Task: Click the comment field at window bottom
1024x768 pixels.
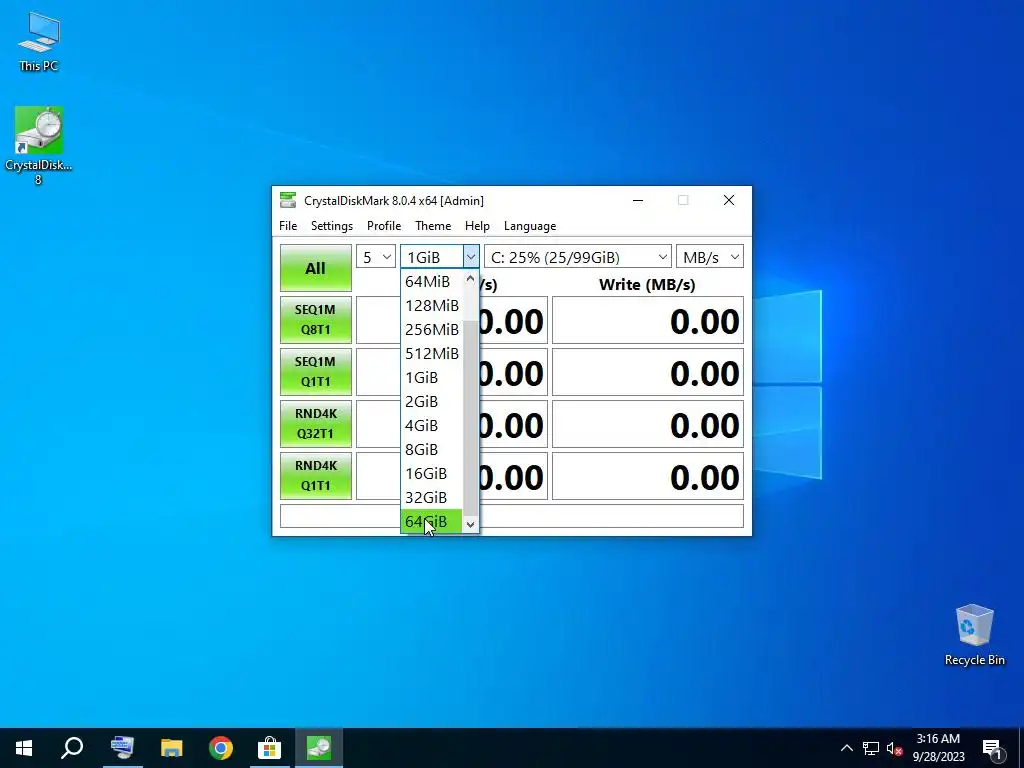Action: click(512, 516)
